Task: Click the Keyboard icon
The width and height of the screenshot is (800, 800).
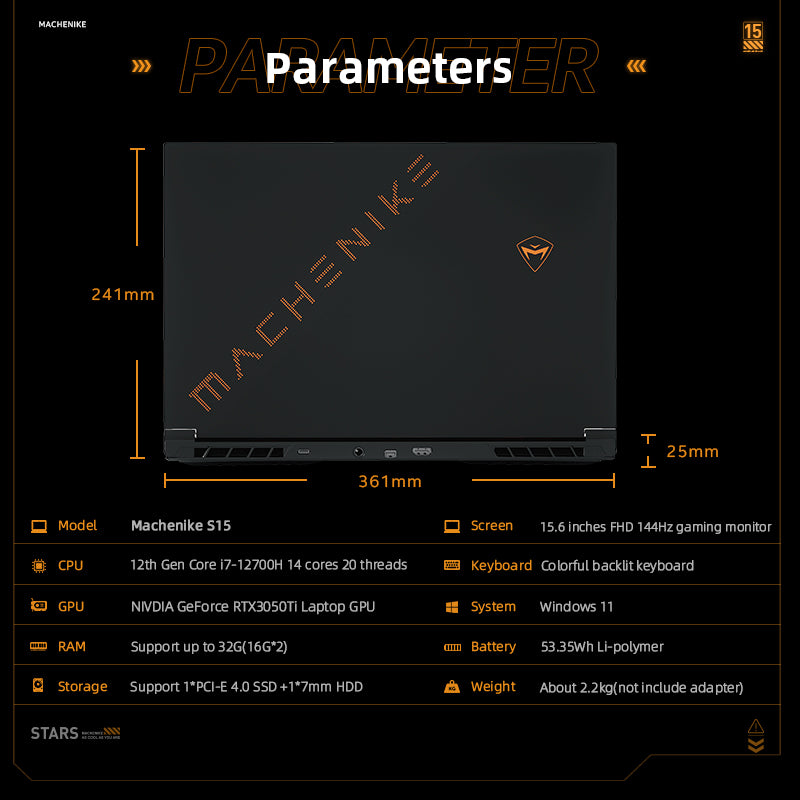Action: click(452, 566)
